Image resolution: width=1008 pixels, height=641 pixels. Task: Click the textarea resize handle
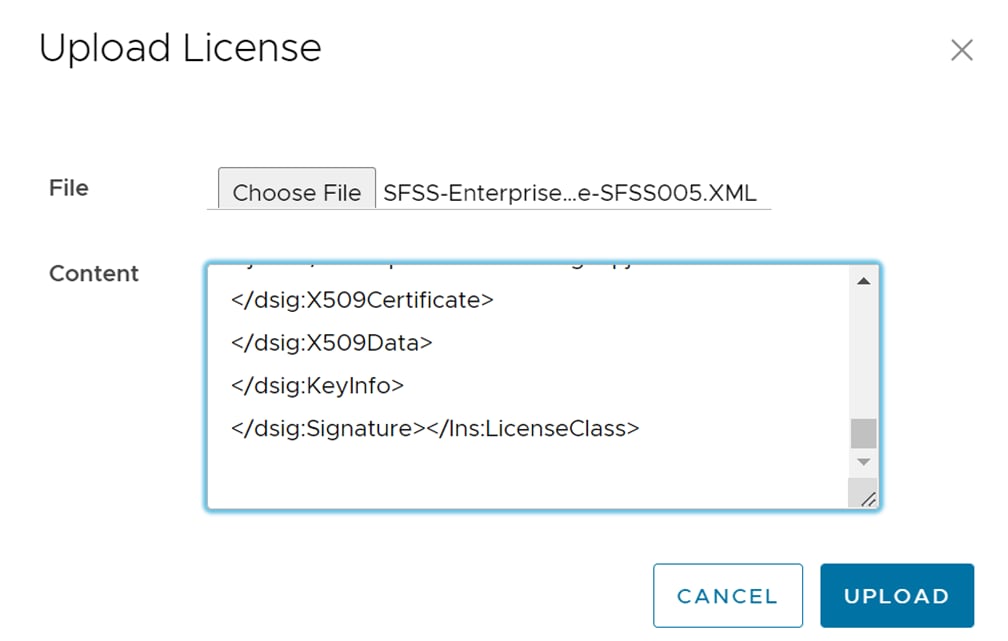point(868,498)
